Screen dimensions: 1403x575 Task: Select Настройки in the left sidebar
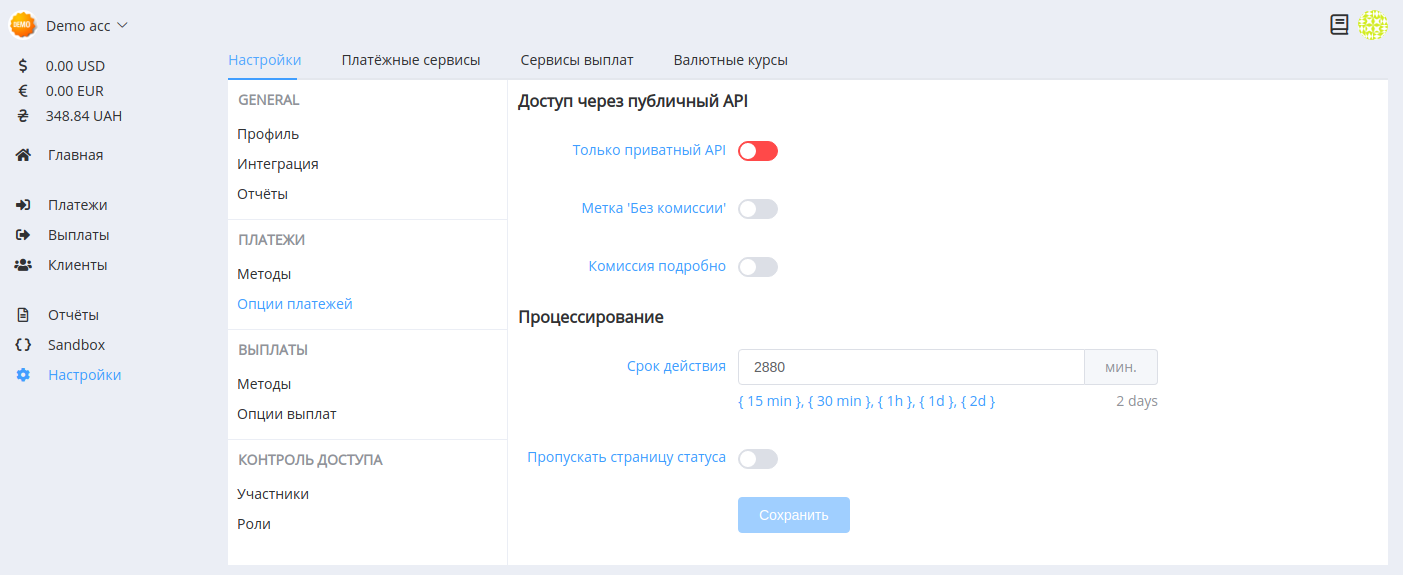pos(85,375)
